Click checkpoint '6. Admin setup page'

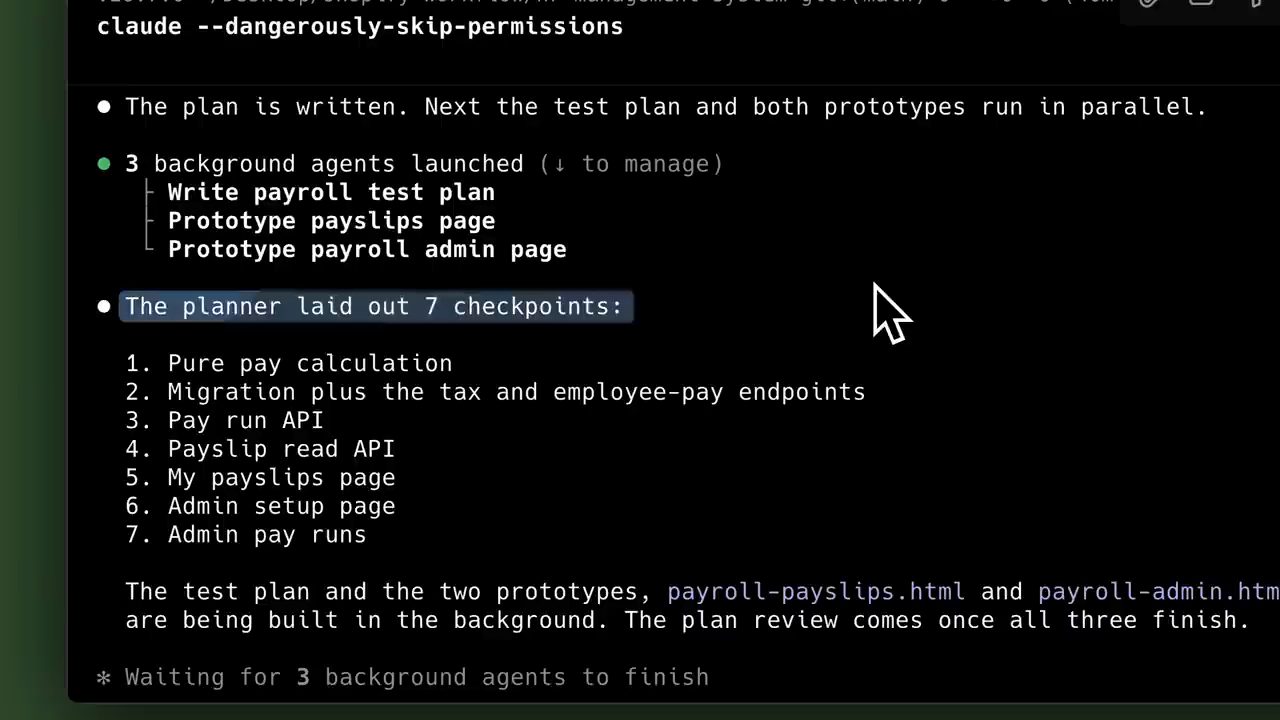(260, 506)
